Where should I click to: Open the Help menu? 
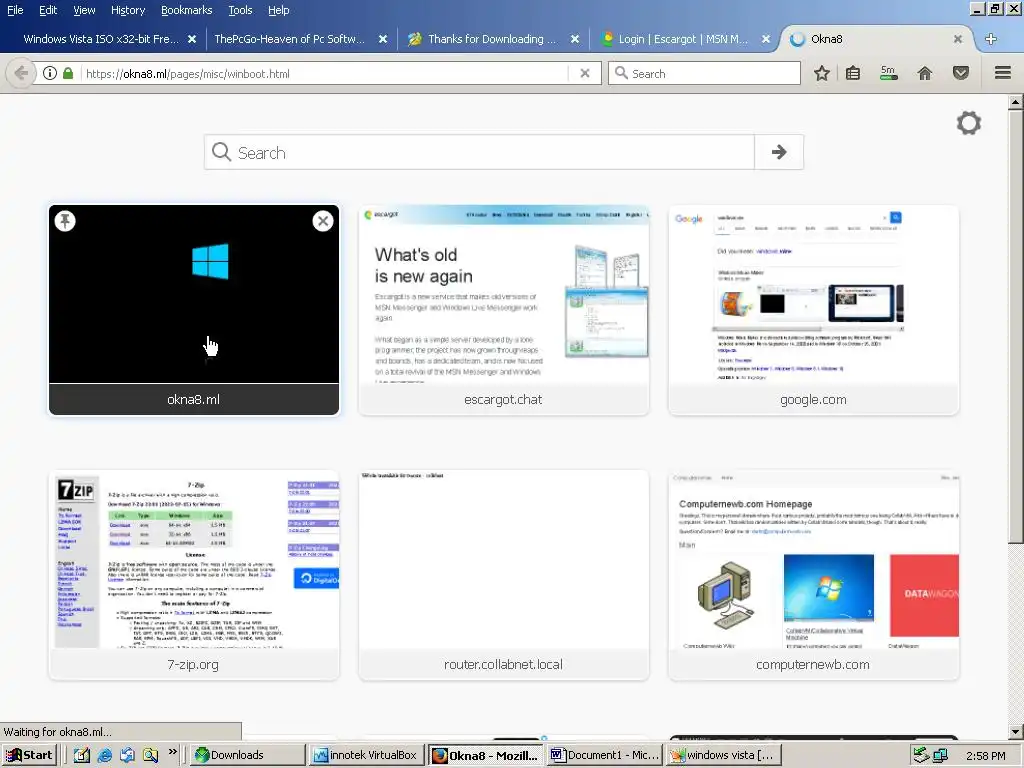coord(278,10)
